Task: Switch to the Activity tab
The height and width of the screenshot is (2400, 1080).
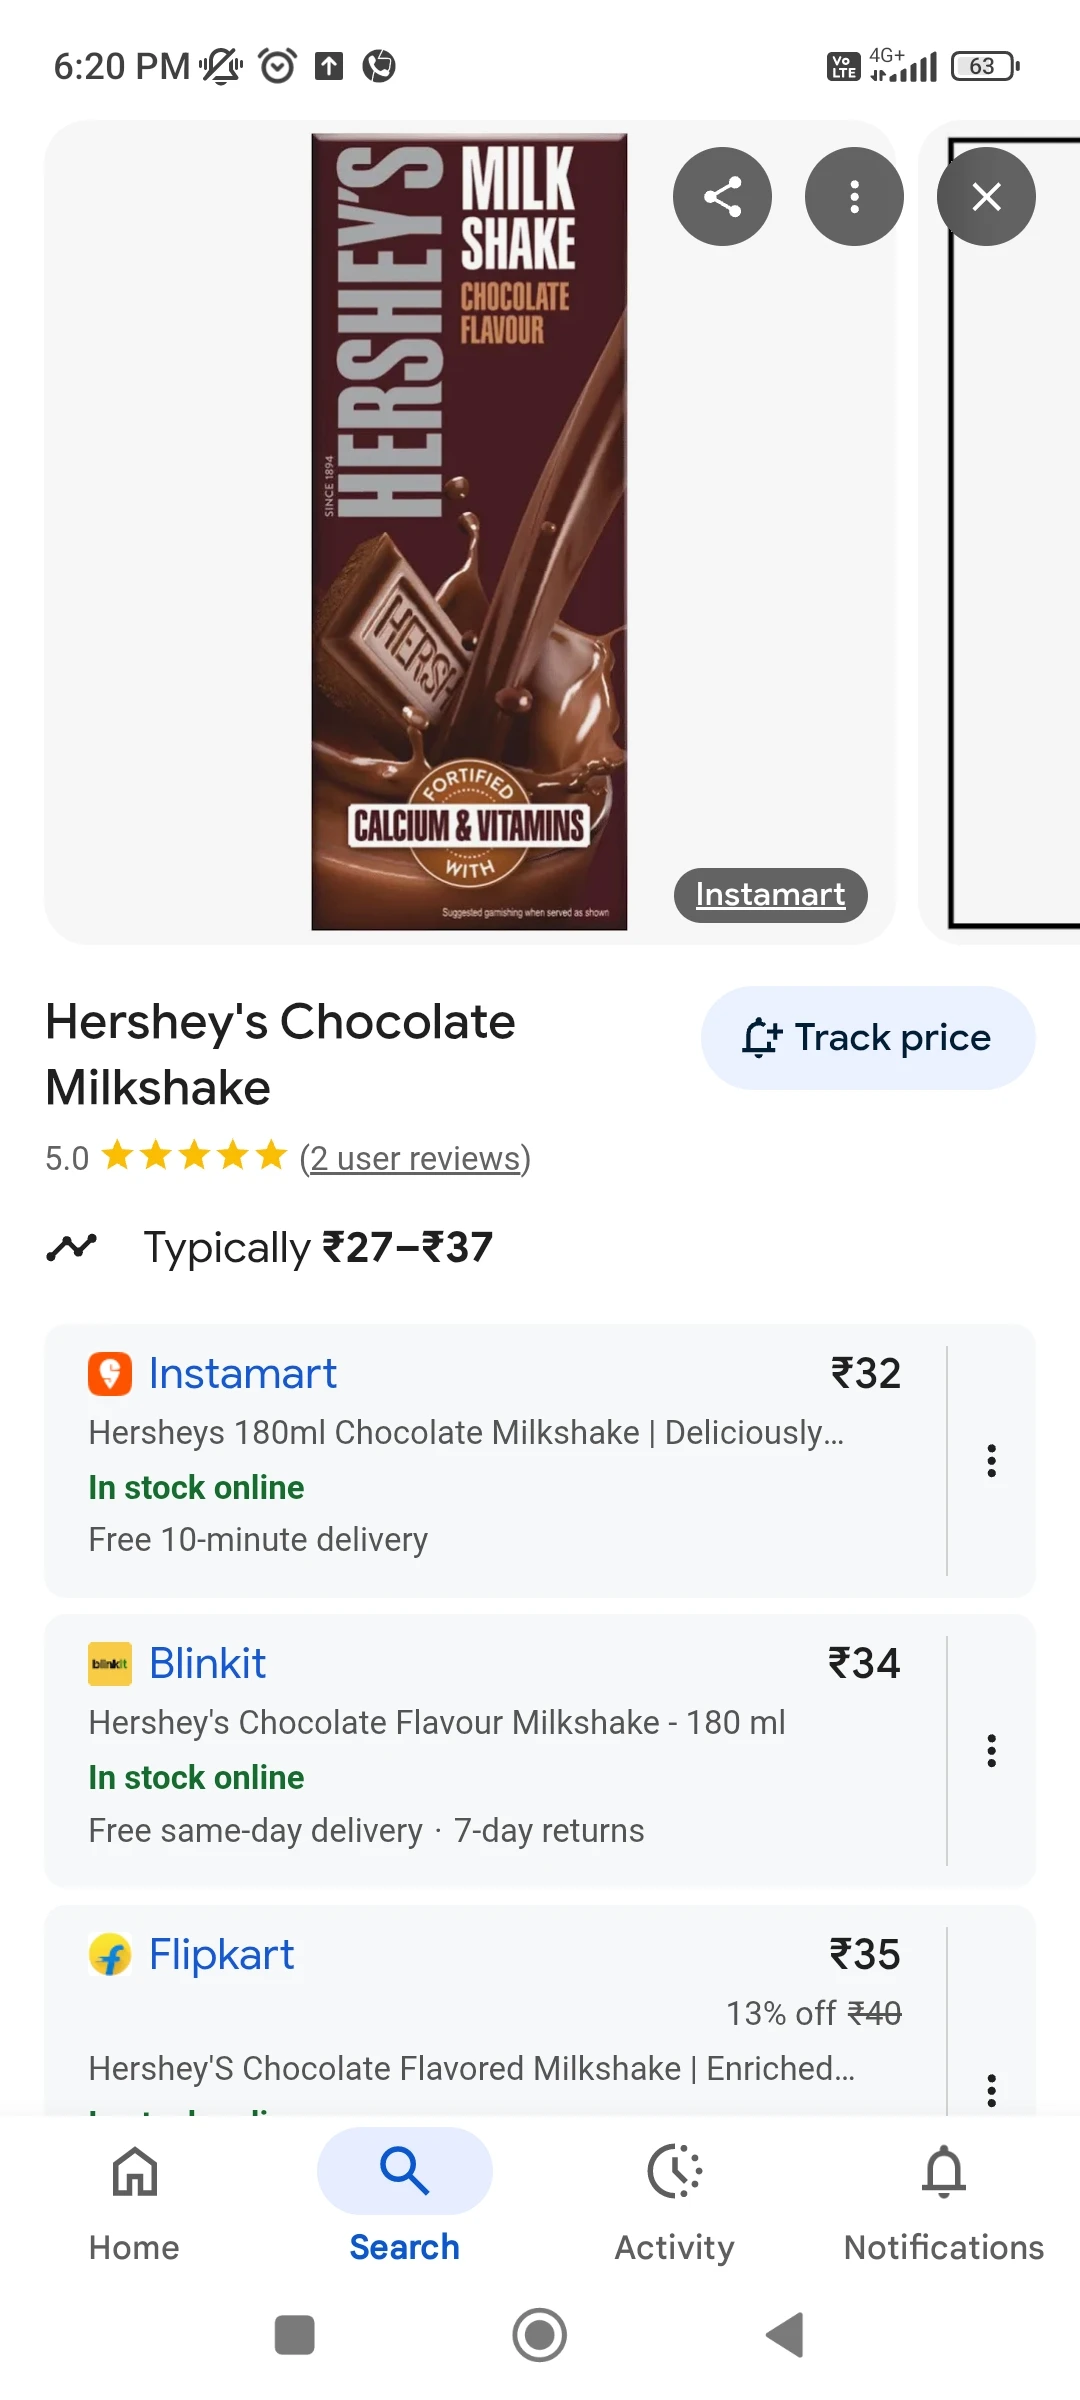Action: coord(674,2197)
